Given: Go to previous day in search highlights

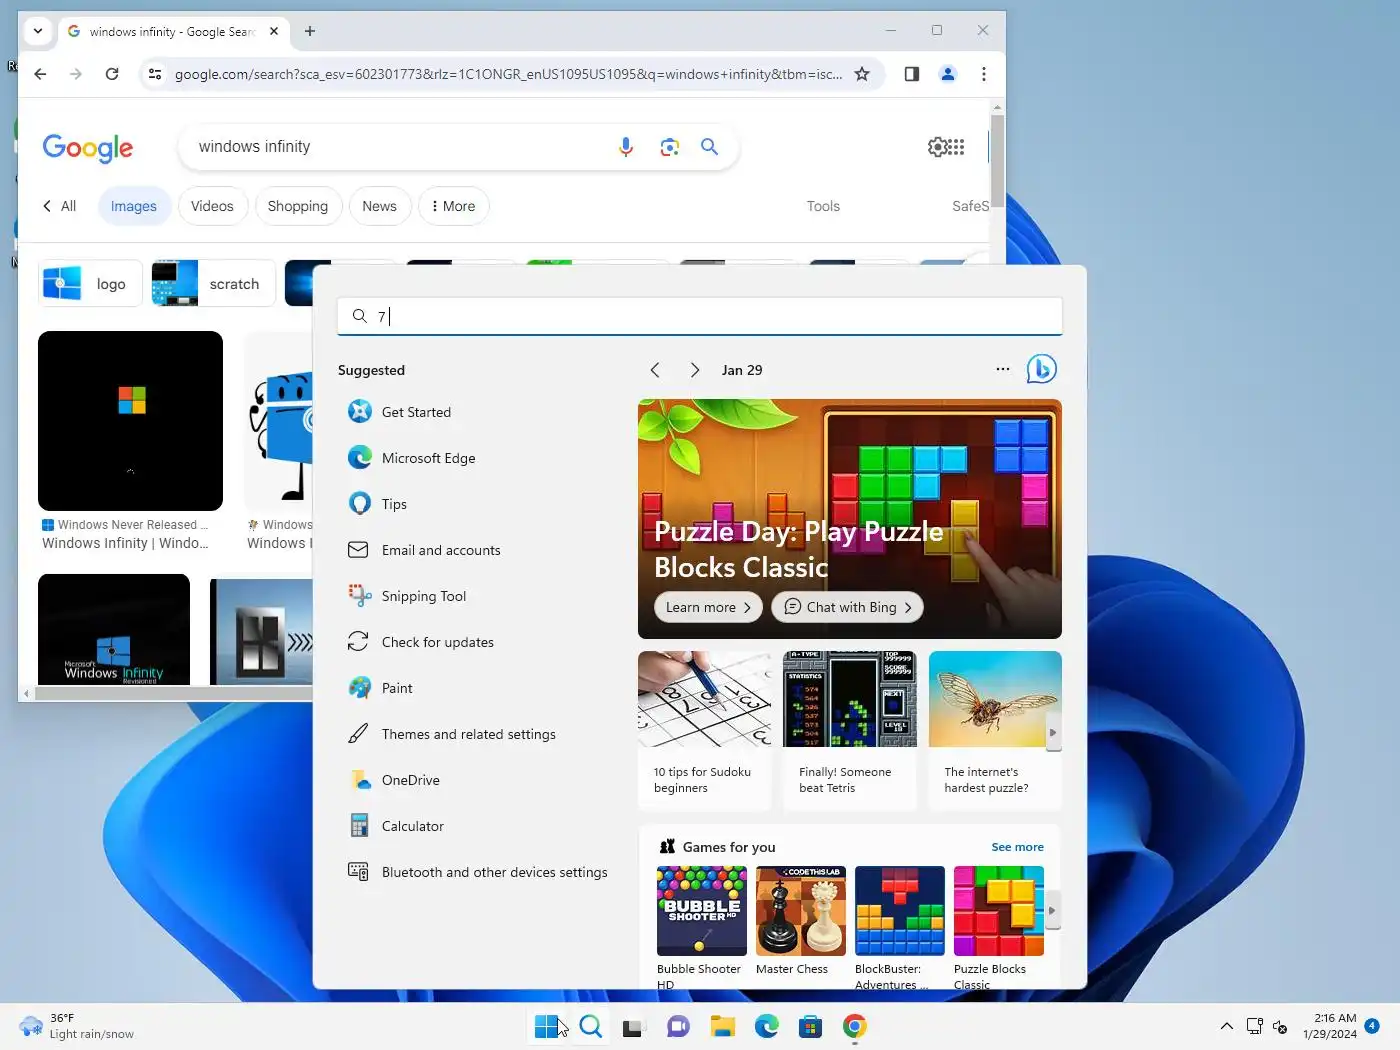Looking at the screenshot, I should (655, 370).
